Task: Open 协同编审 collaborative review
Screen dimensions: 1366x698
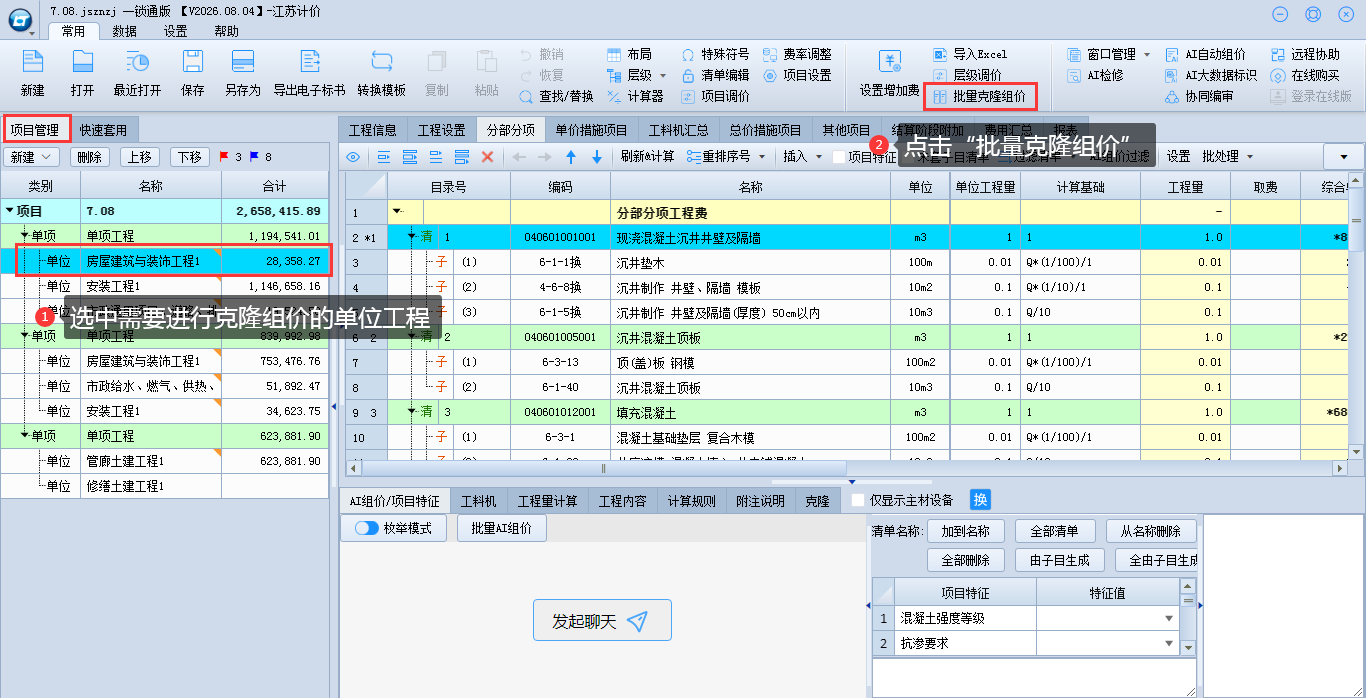Action: tap(1199, 96)
